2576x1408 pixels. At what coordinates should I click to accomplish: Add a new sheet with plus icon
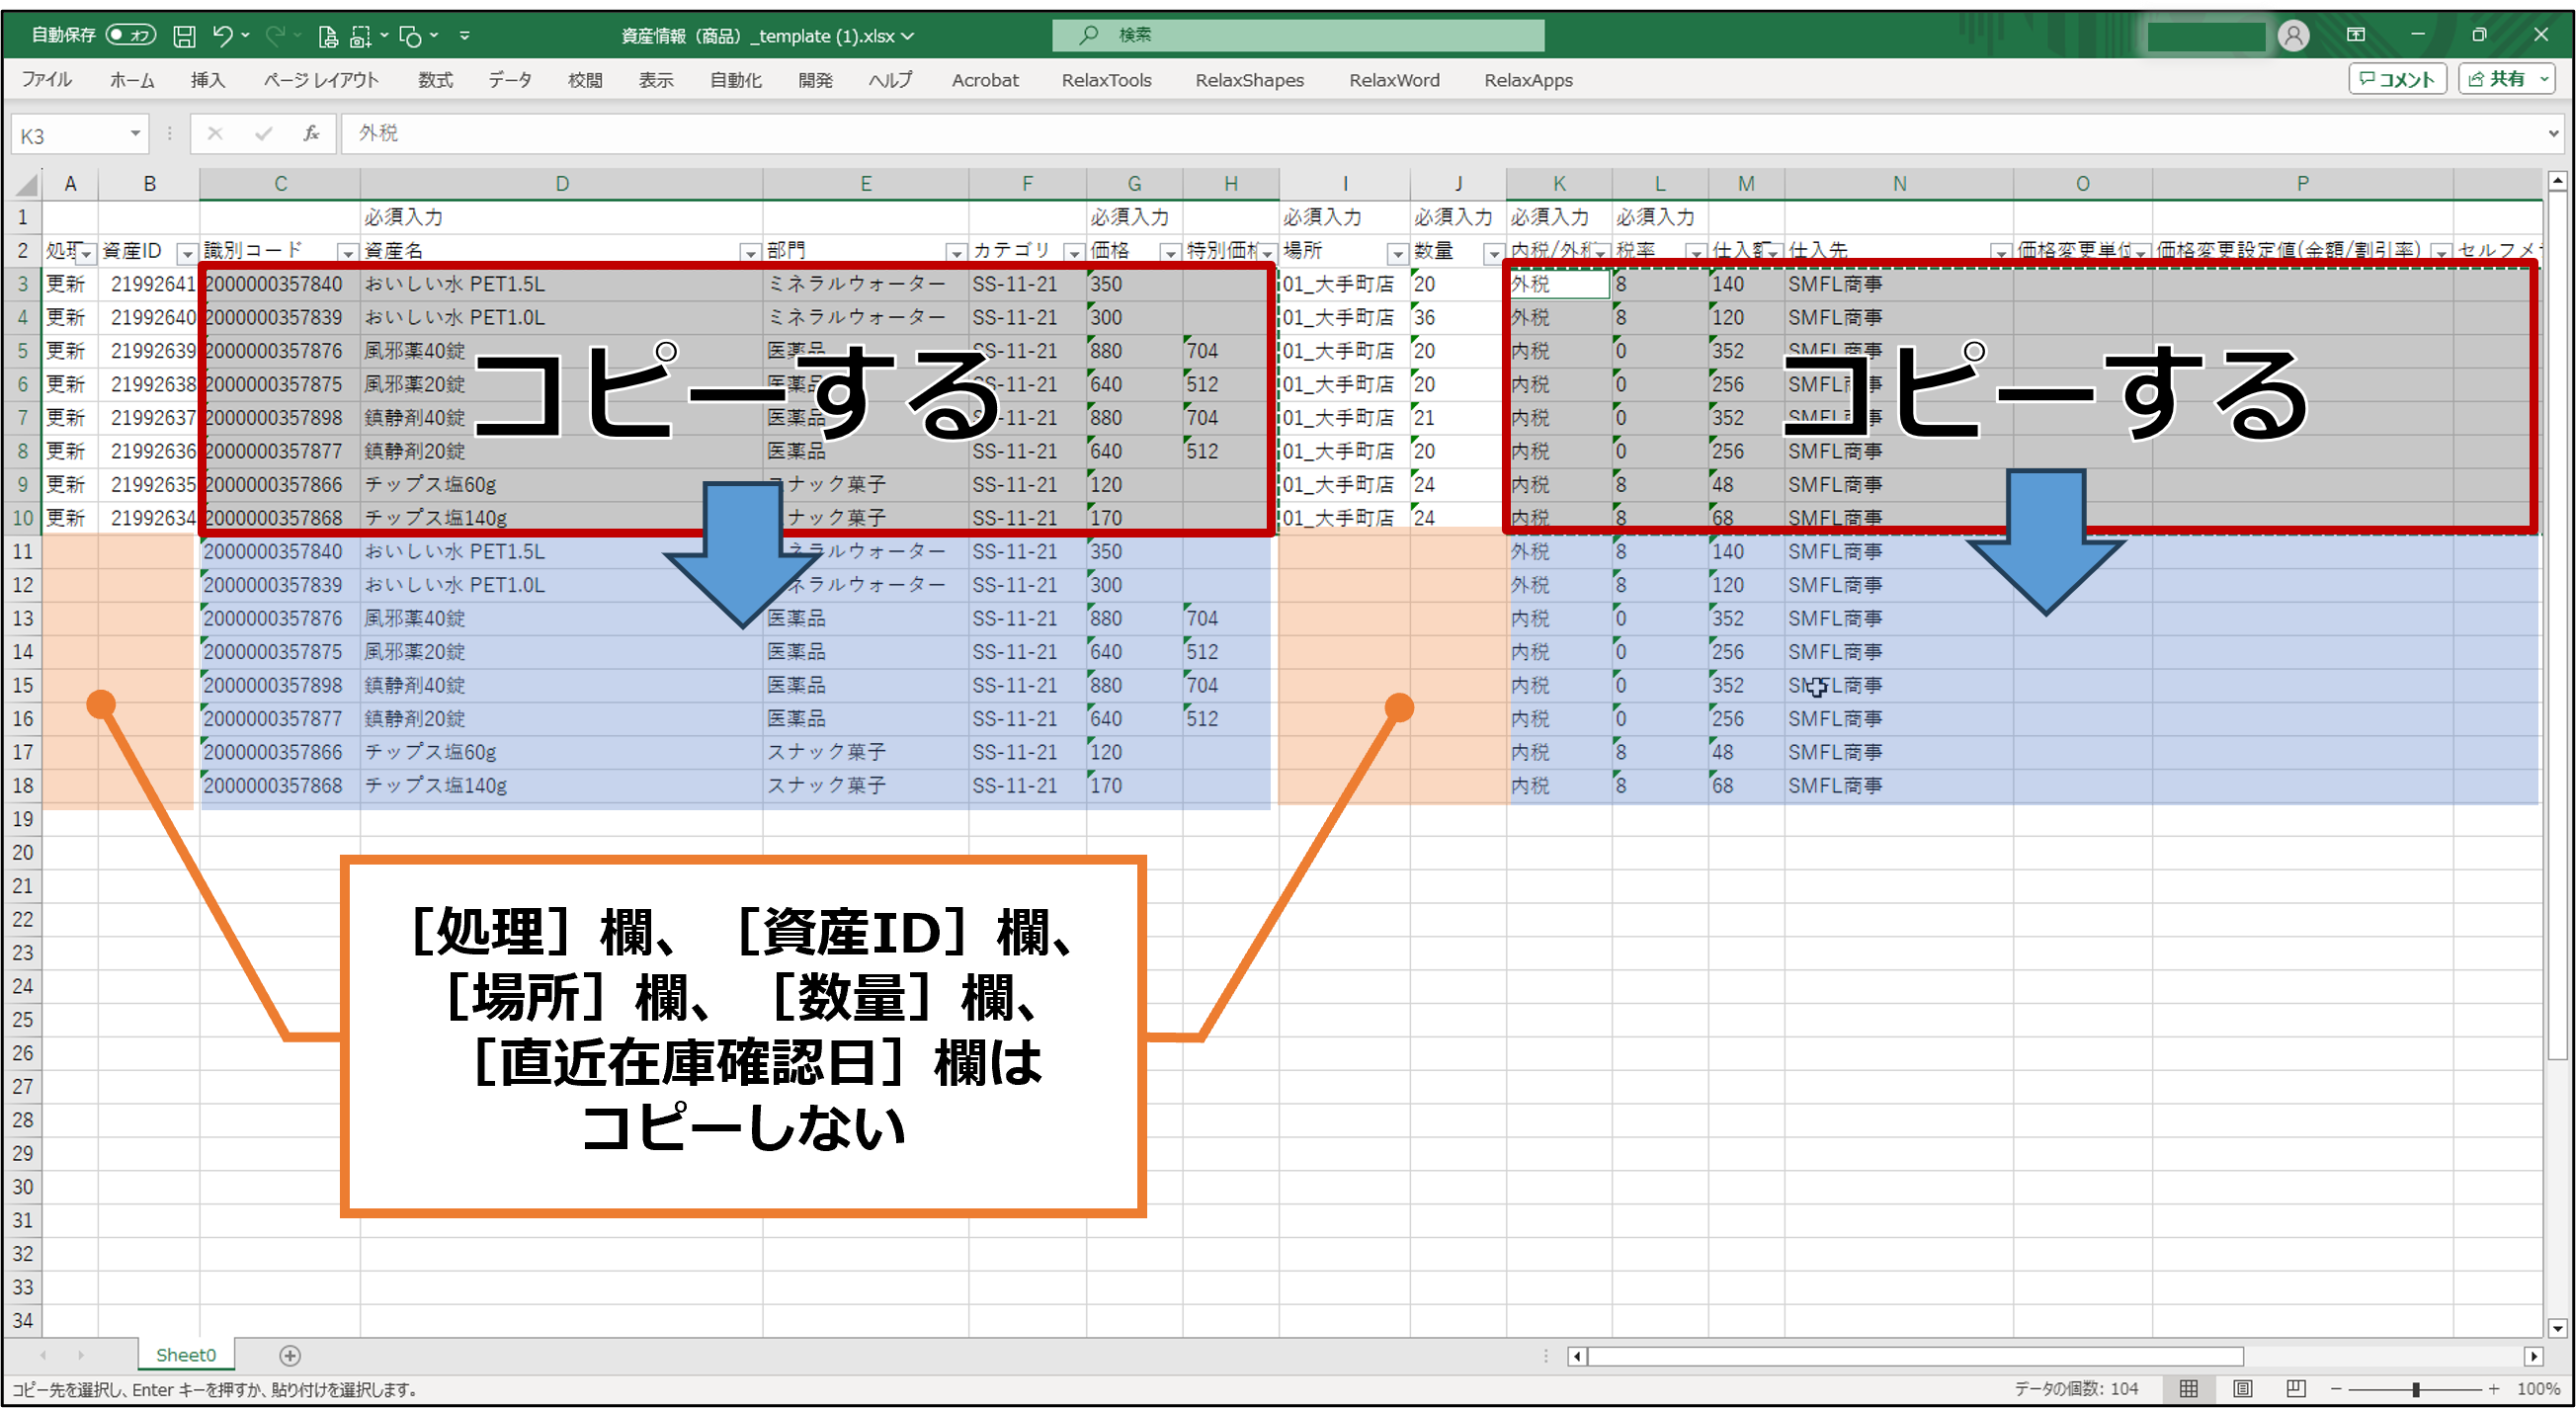(290, 1355)
